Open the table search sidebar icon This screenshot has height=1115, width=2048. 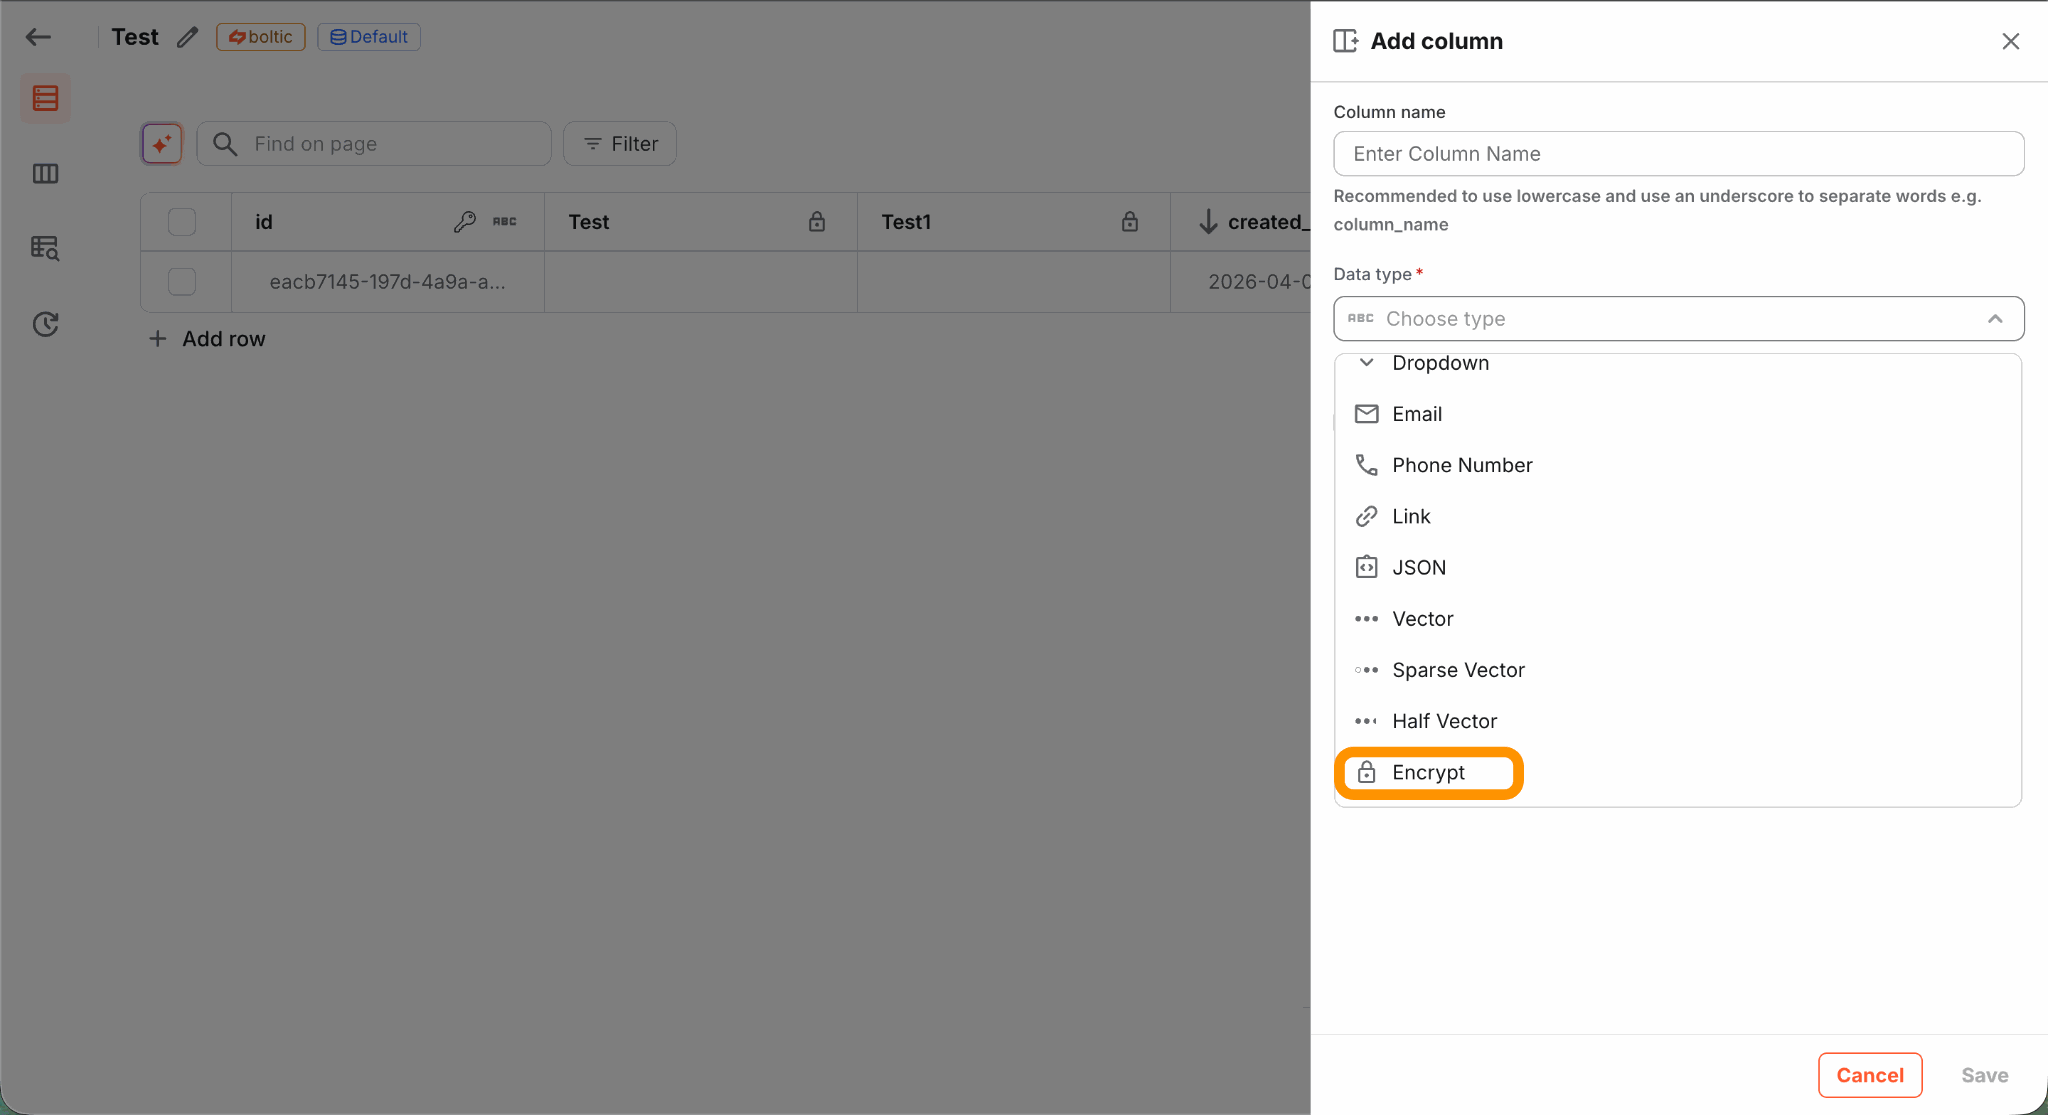[45, 248]
